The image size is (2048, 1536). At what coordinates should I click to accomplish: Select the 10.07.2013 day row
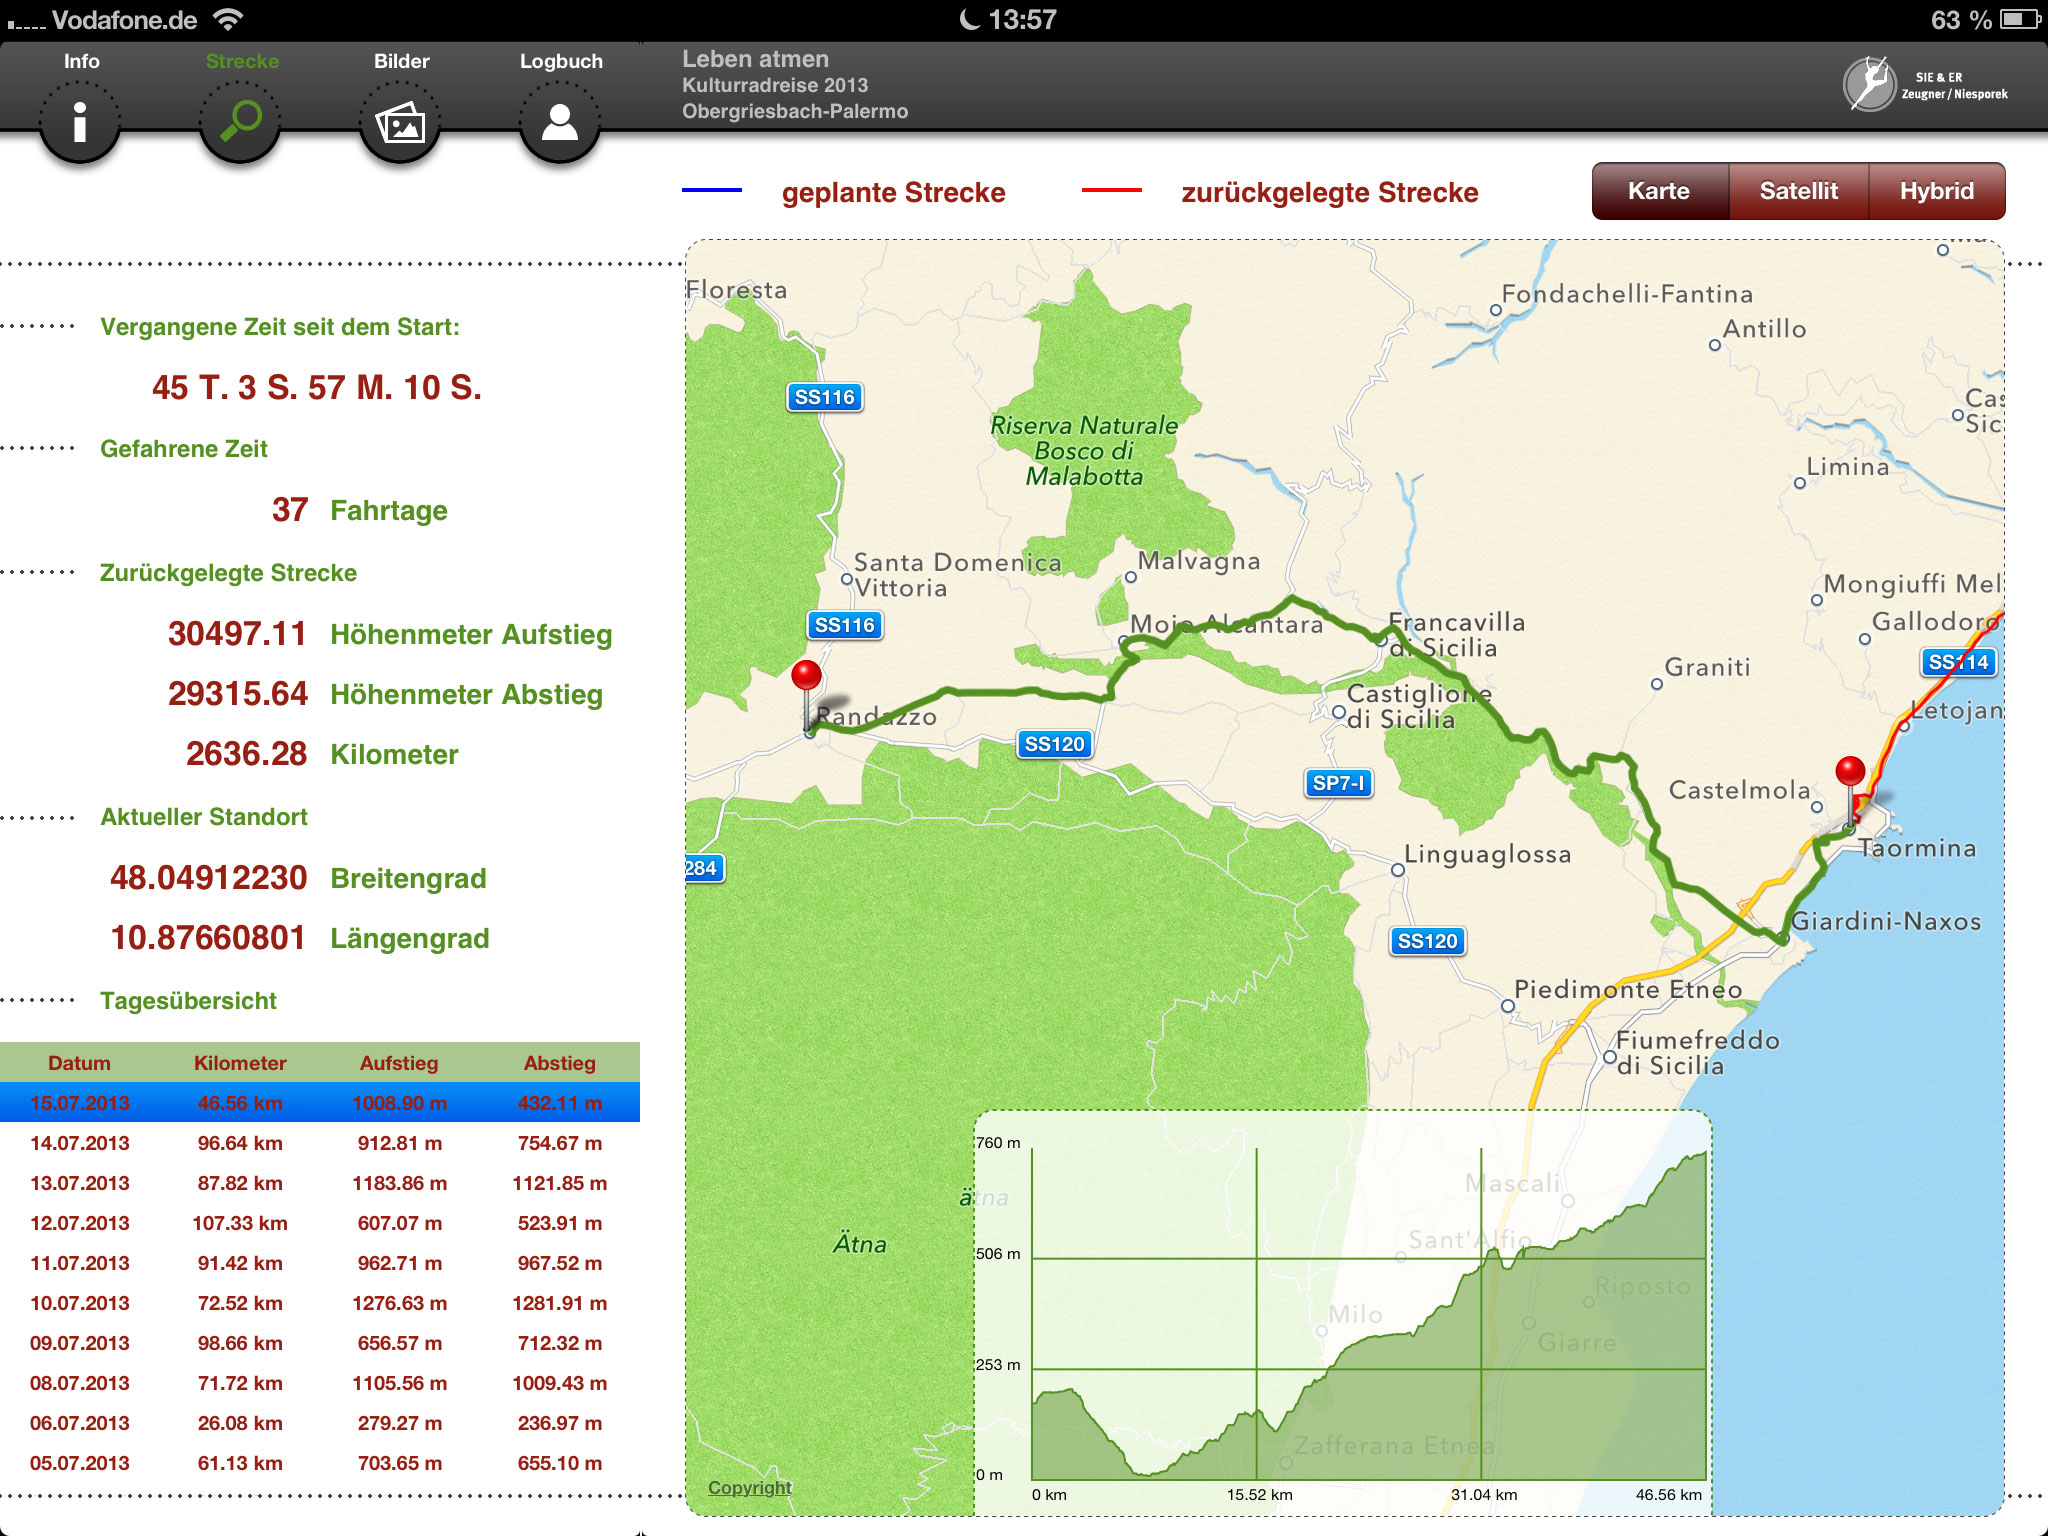click(x=320, y=1303)
